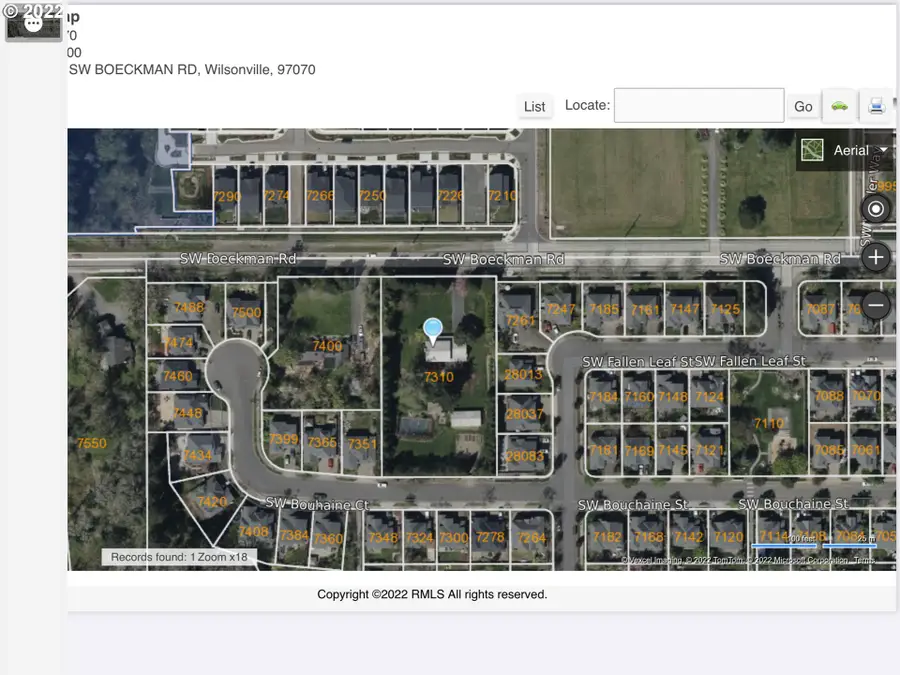Image resolution: width=900 pixels, height=675 pixels.
Task: Recenter the map with the target icon
Action: click(875, 208)
